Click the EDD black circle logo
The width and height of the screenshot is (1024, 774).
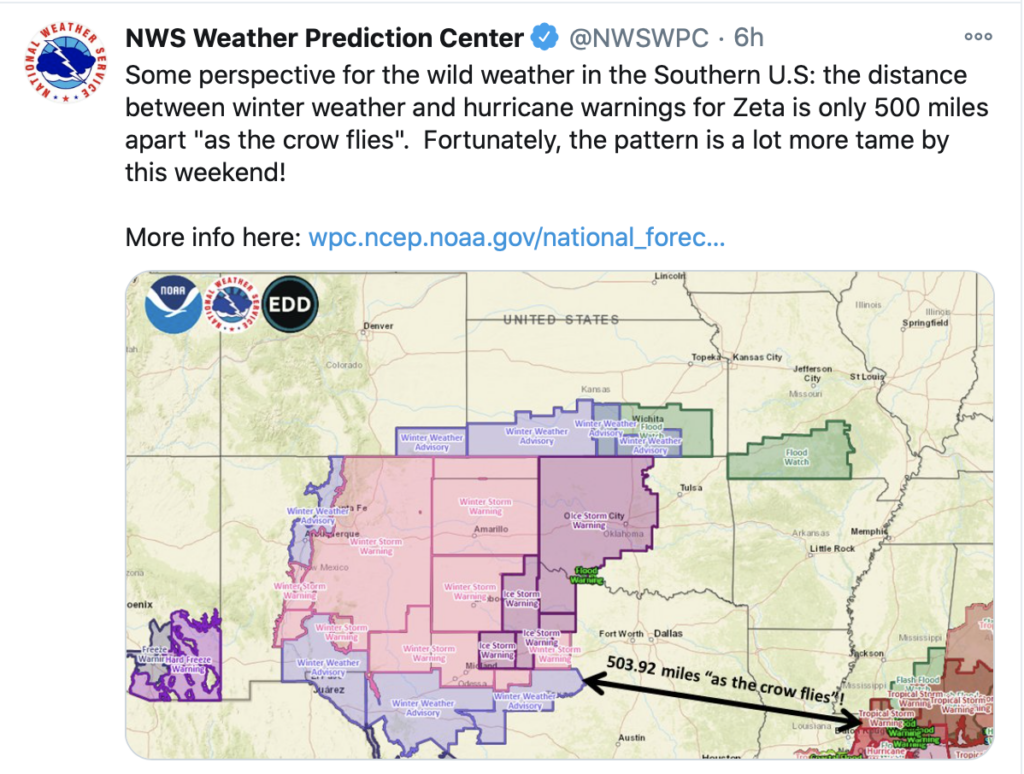click(x=290, y=304)
